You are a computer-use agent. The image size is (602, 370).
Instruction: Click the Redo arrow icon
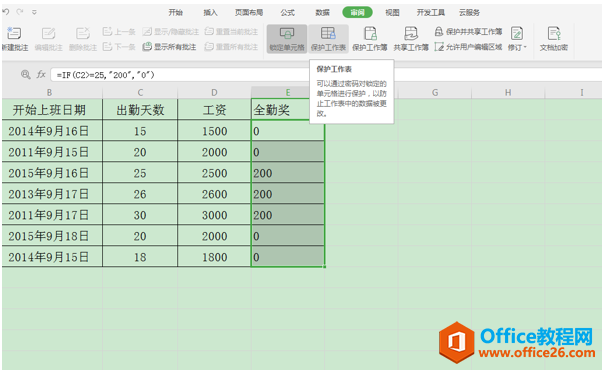tap(20, 12)
